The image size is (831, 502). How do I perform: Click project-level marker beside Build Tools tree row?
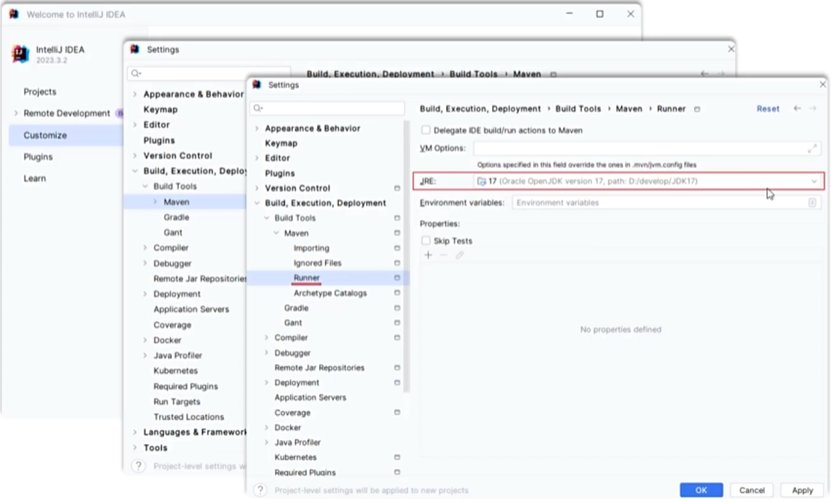pyautogui.click(x=397, y=218)
